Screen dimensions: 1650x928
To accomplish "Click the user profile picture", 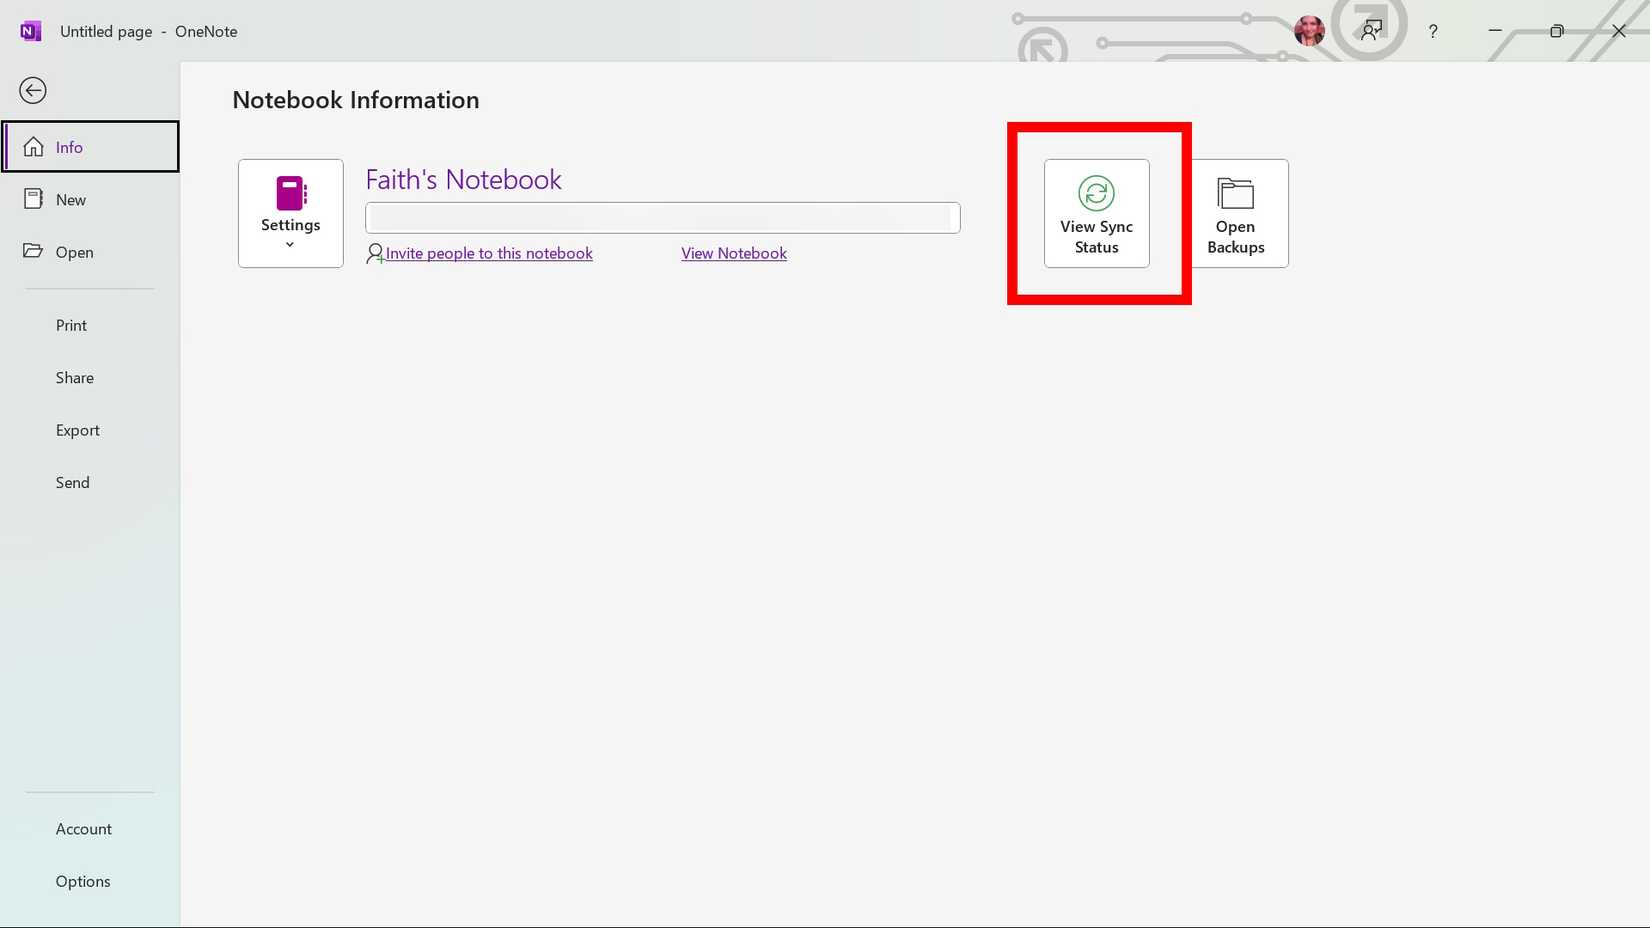I will tap(1308, 31).
